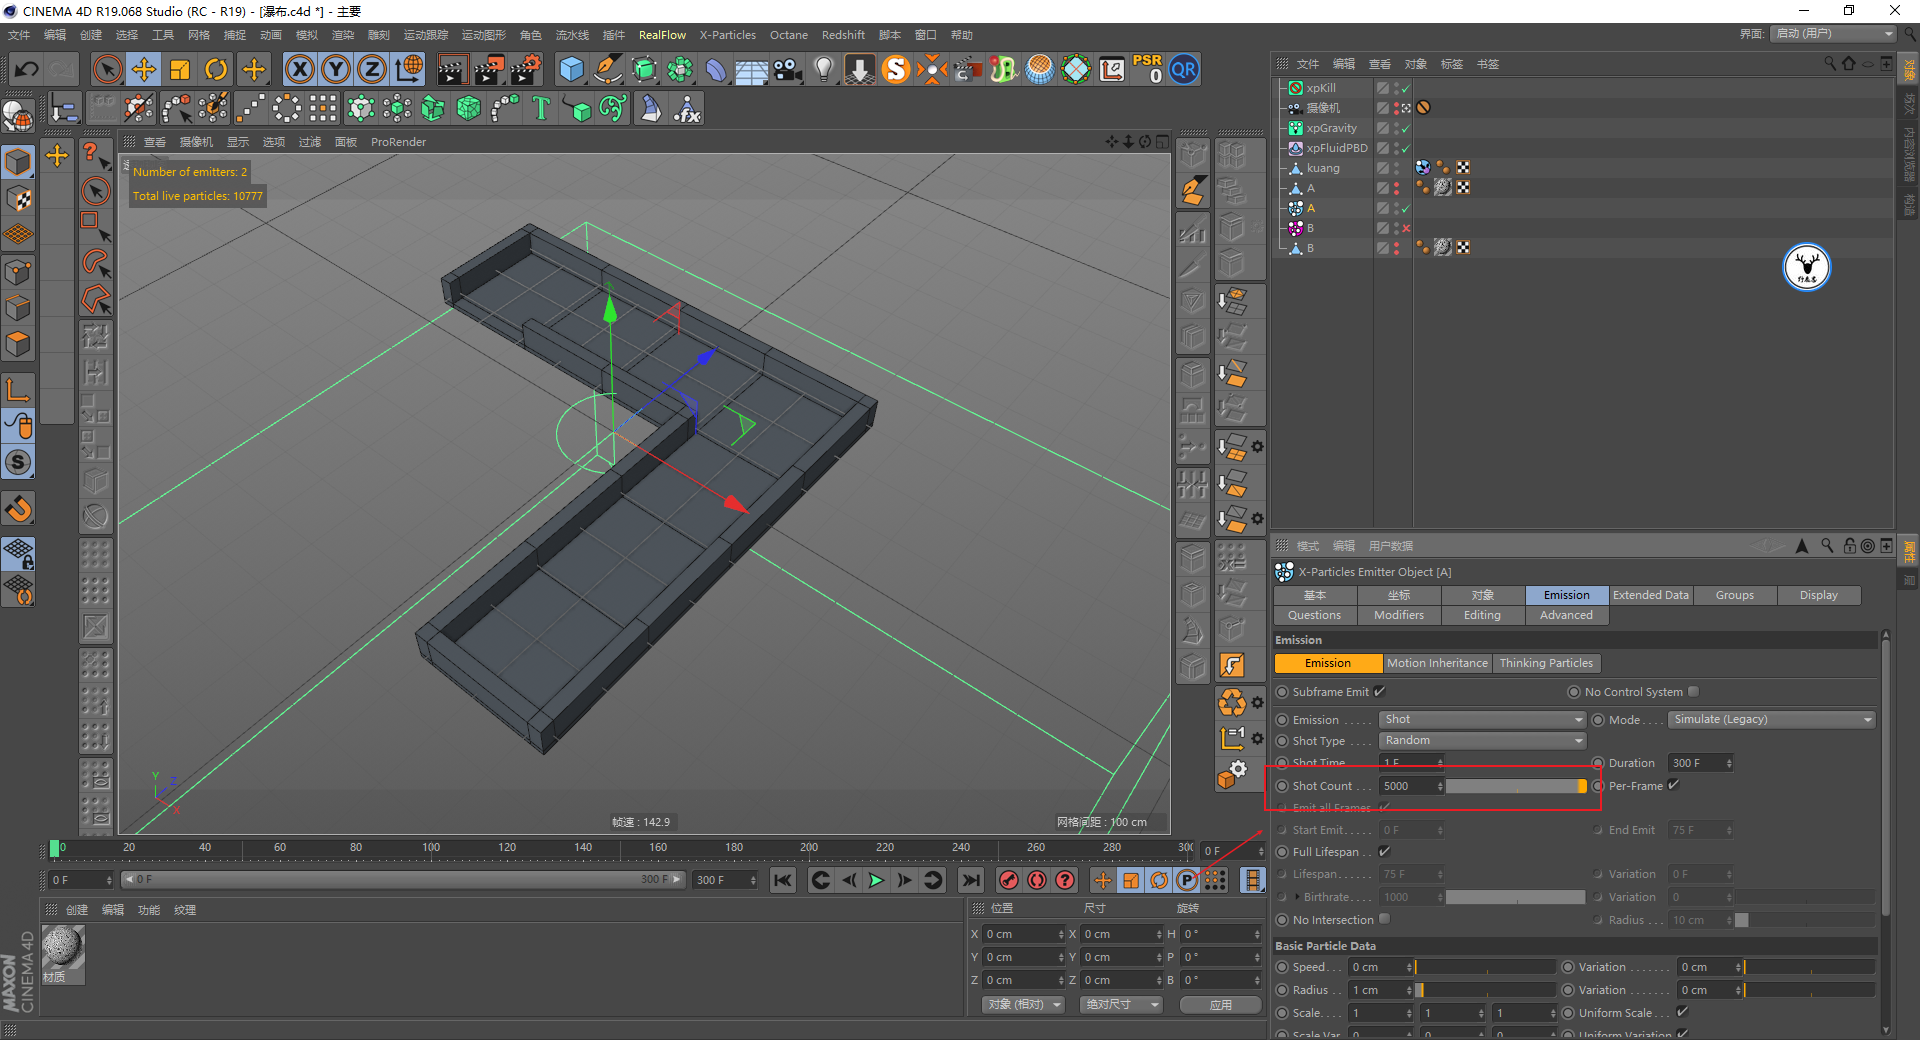Viewport: 1920px width, 1040px height.
Task: Select the Move tool in top toolbar
Action: point(144,69)
